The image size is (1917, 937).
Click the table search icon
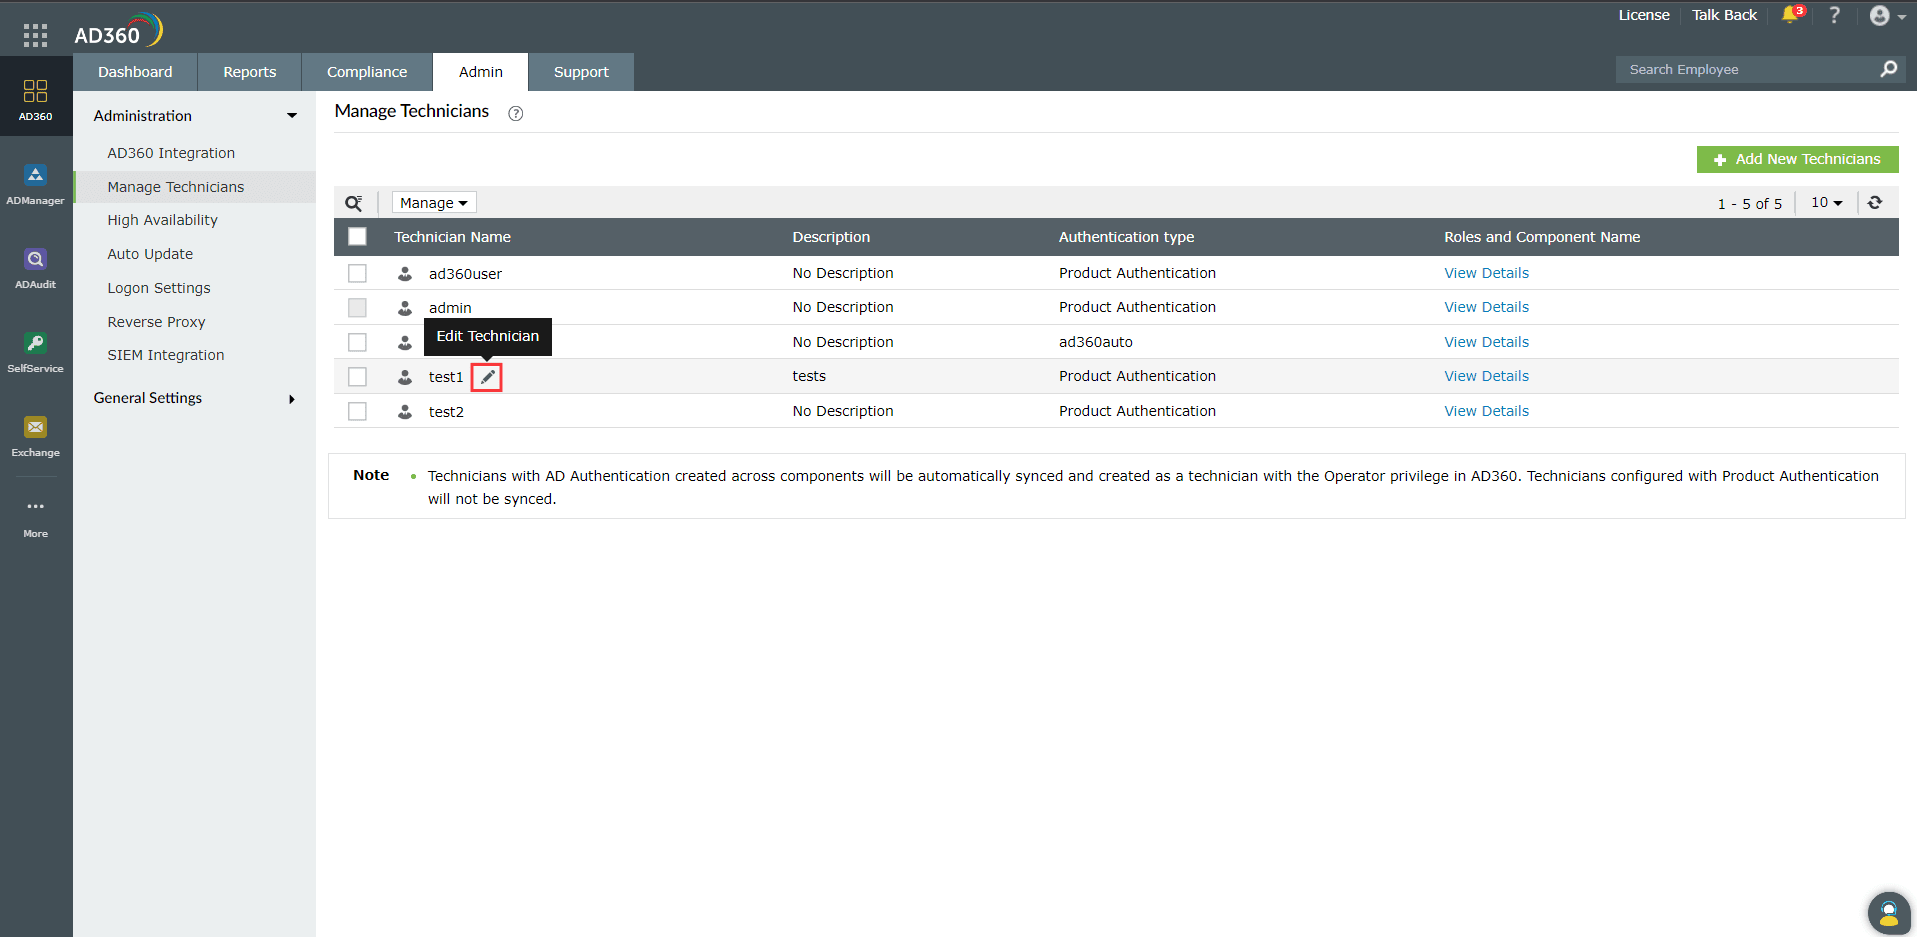click(x=354, y=203)
